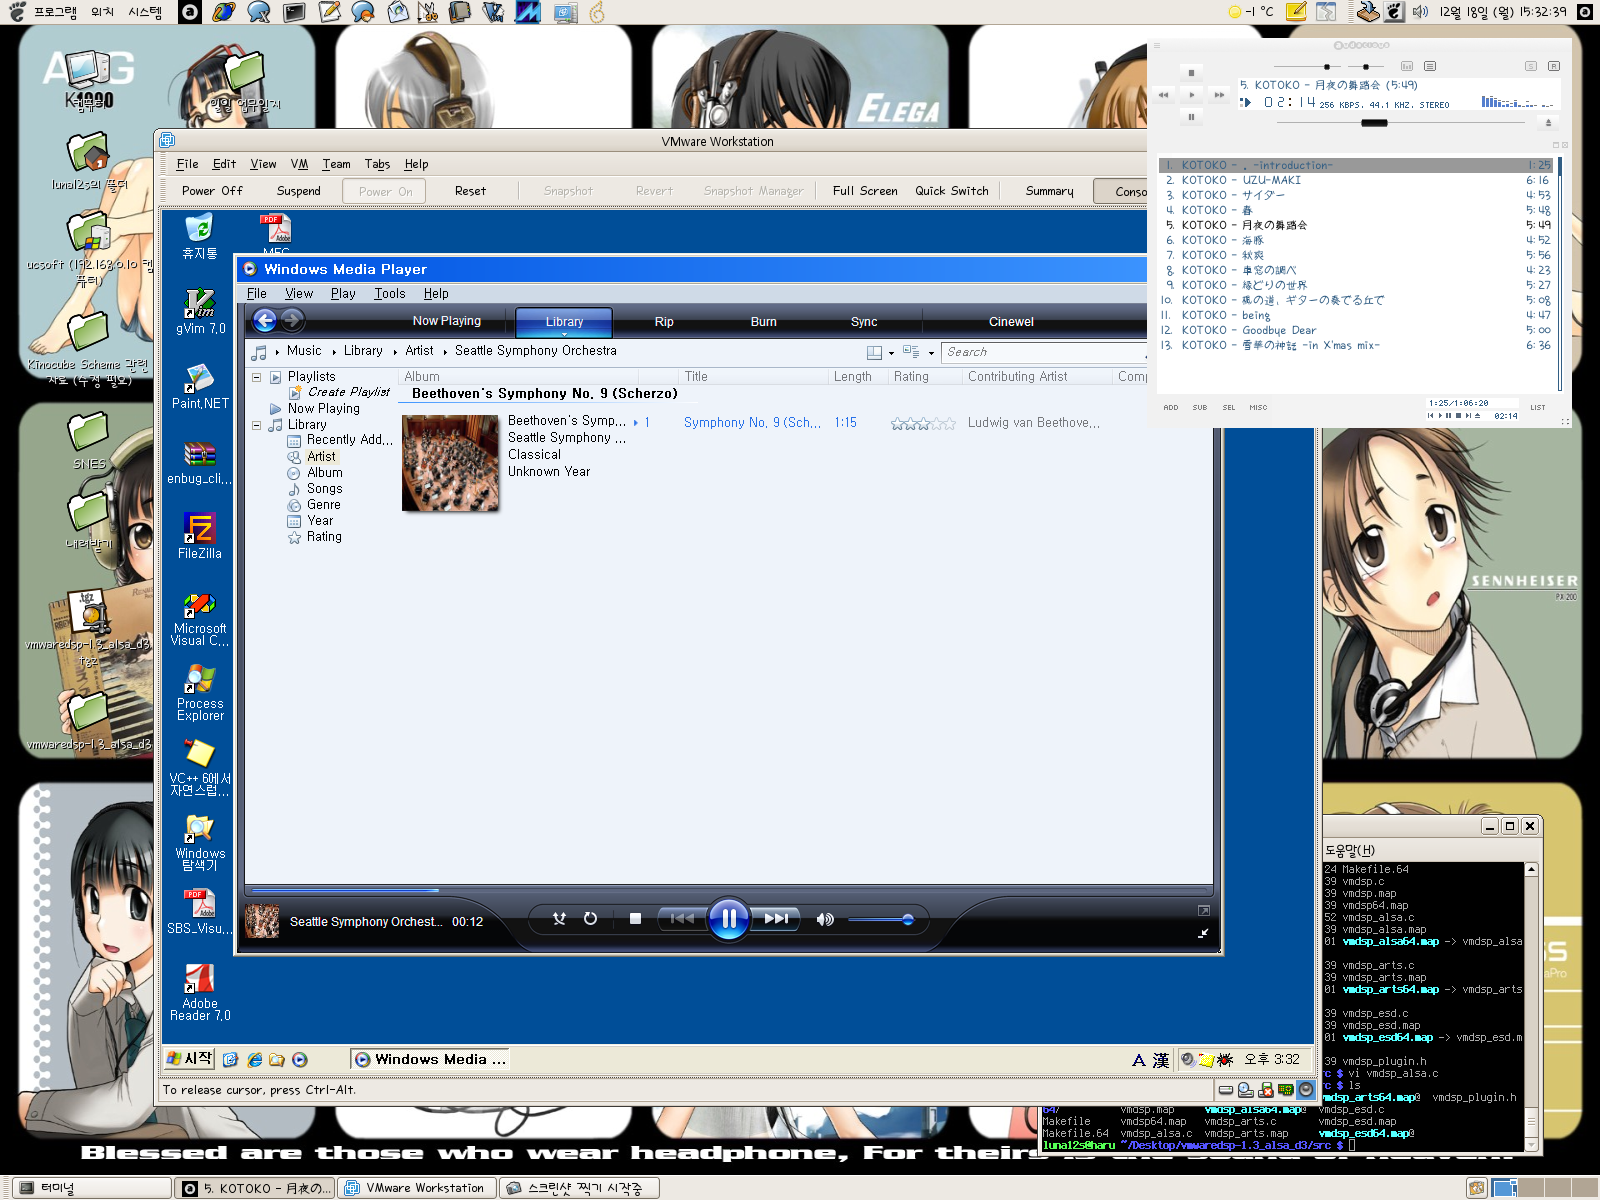This screenshot has height=1200, width=1600.
Task: Select Recently Added in the Library tree
Action: pyautogui.click(x=349, y=440)
